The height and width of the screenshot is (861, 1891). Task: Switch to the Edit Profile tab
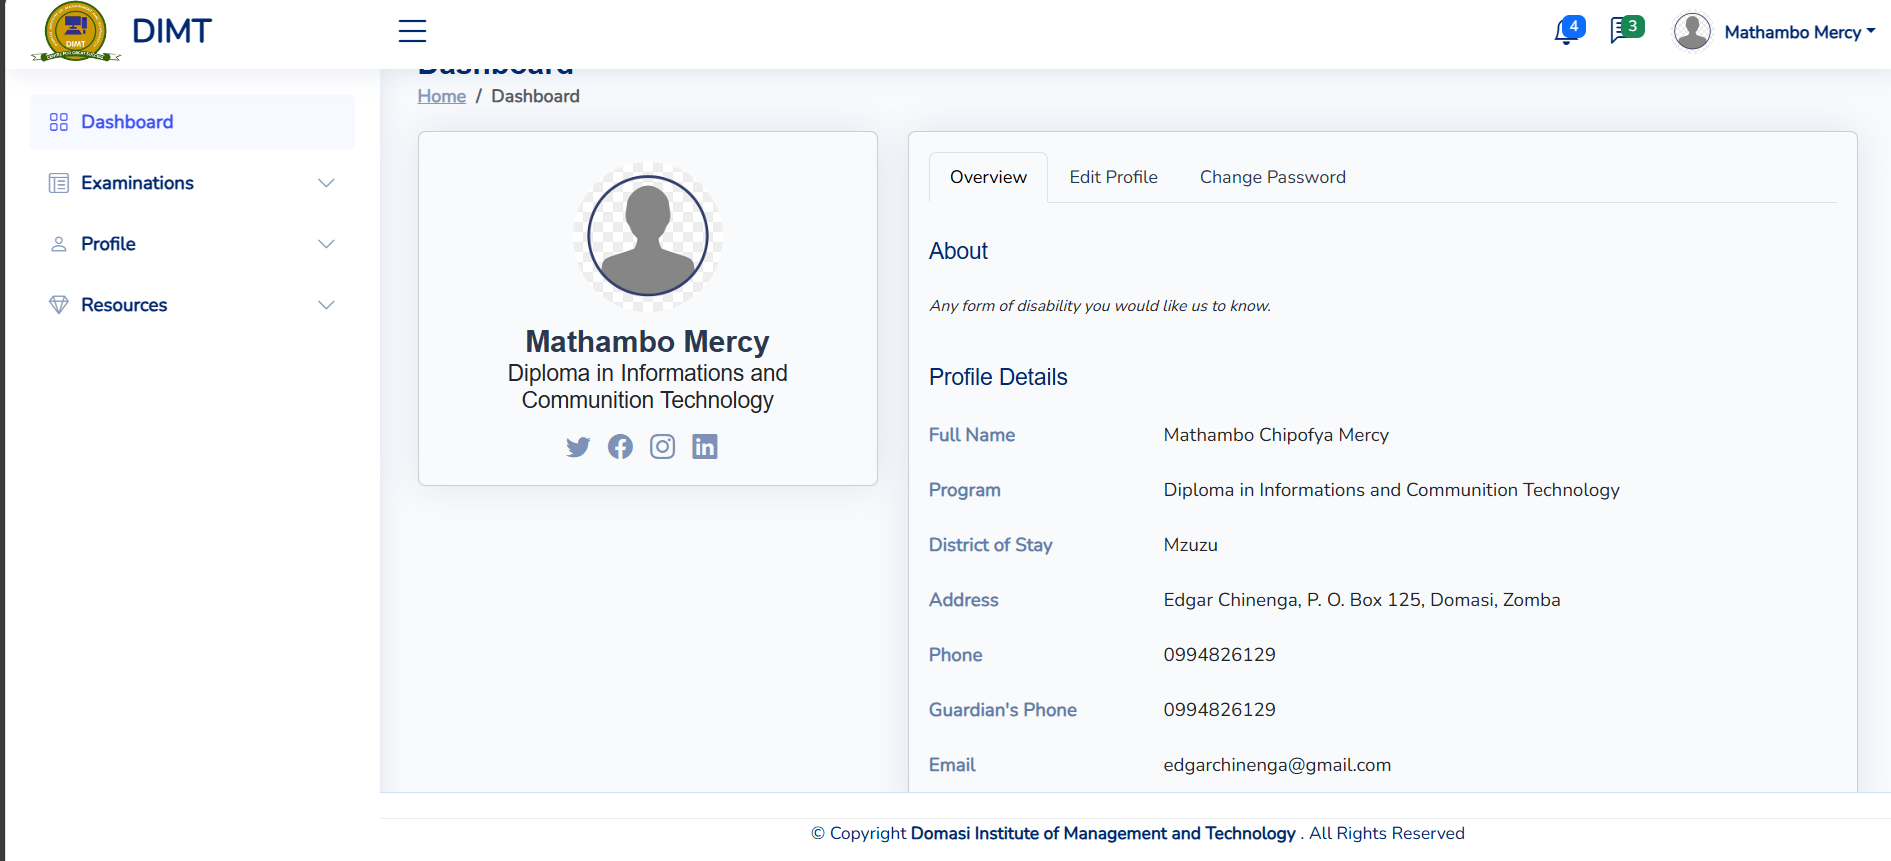coord(1113,177)
